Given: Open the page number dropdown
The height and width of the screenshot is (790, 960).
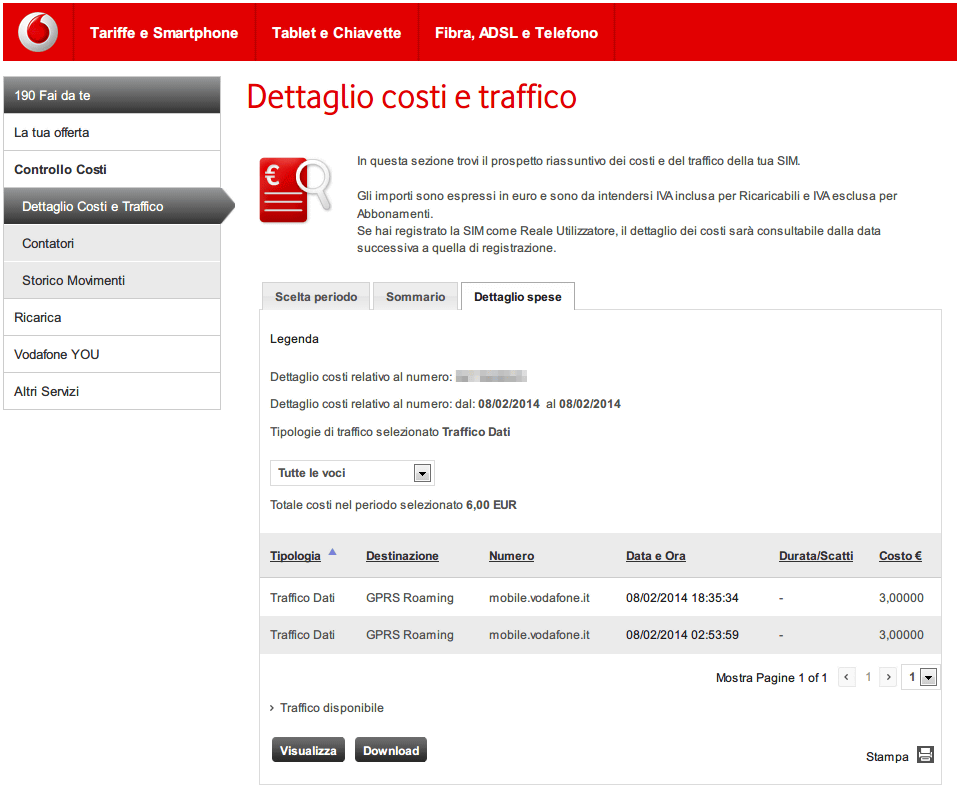Looking at the screenshot, I should 921,677.
